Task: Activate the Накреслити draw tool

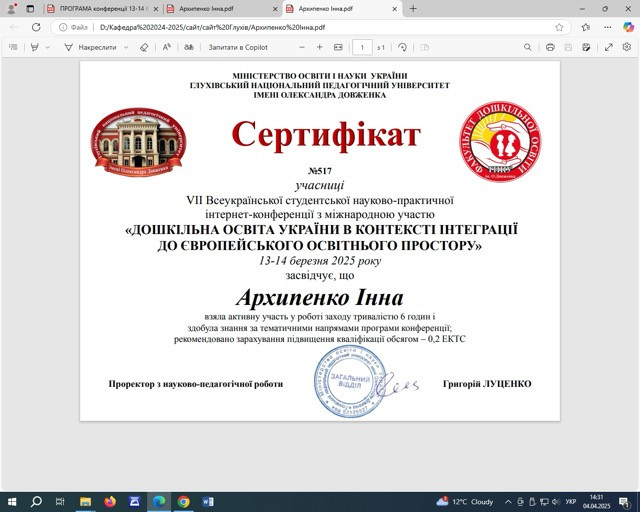Action: [91, 47]
